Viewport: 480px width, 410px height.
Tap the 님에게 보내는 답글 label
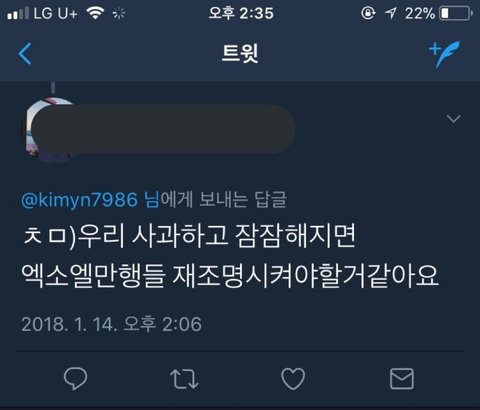point(215,200)
